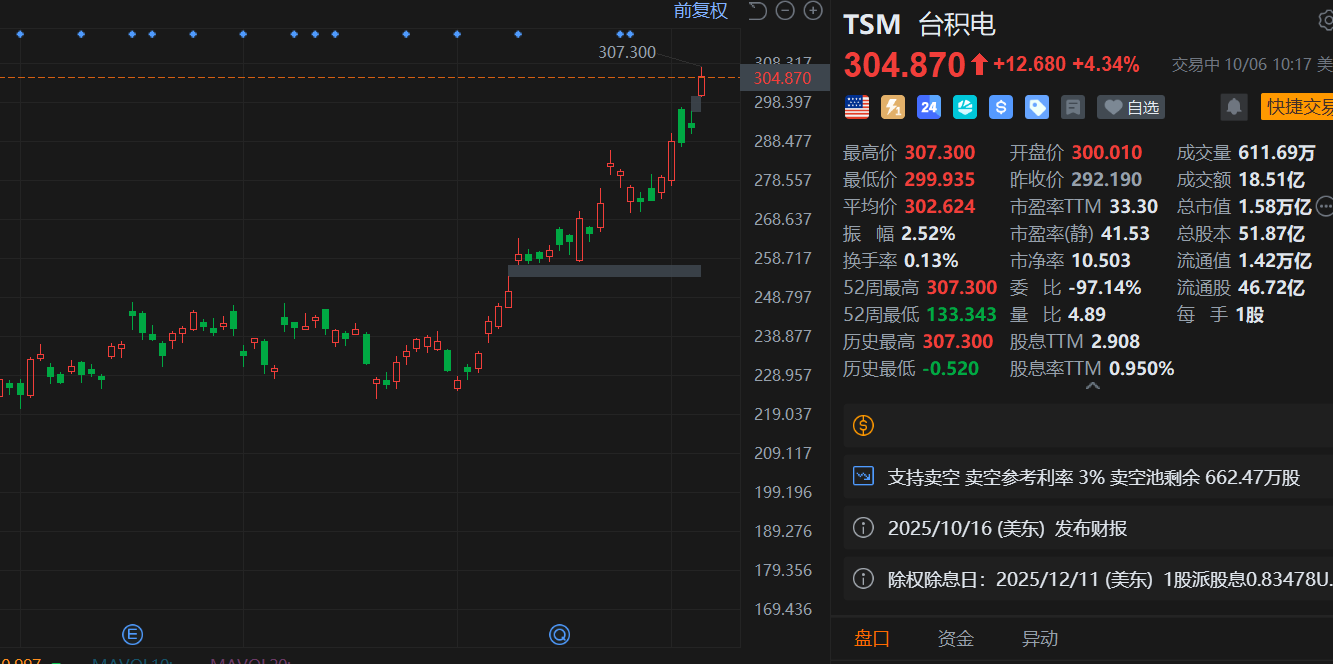Click the large 304.870 last price
1333x664 pixels.
tap(905, 65)
